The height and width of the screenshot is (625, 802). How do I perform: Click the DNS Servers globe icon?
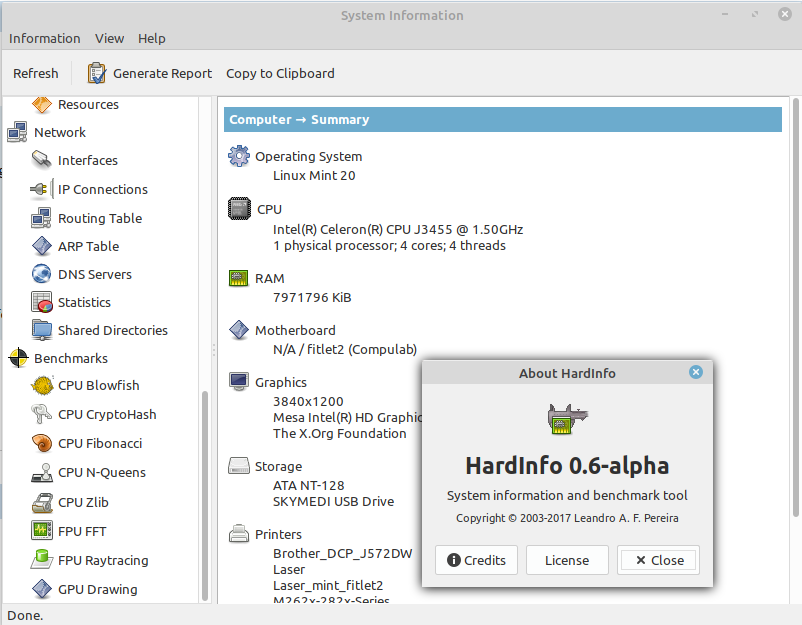41,274
